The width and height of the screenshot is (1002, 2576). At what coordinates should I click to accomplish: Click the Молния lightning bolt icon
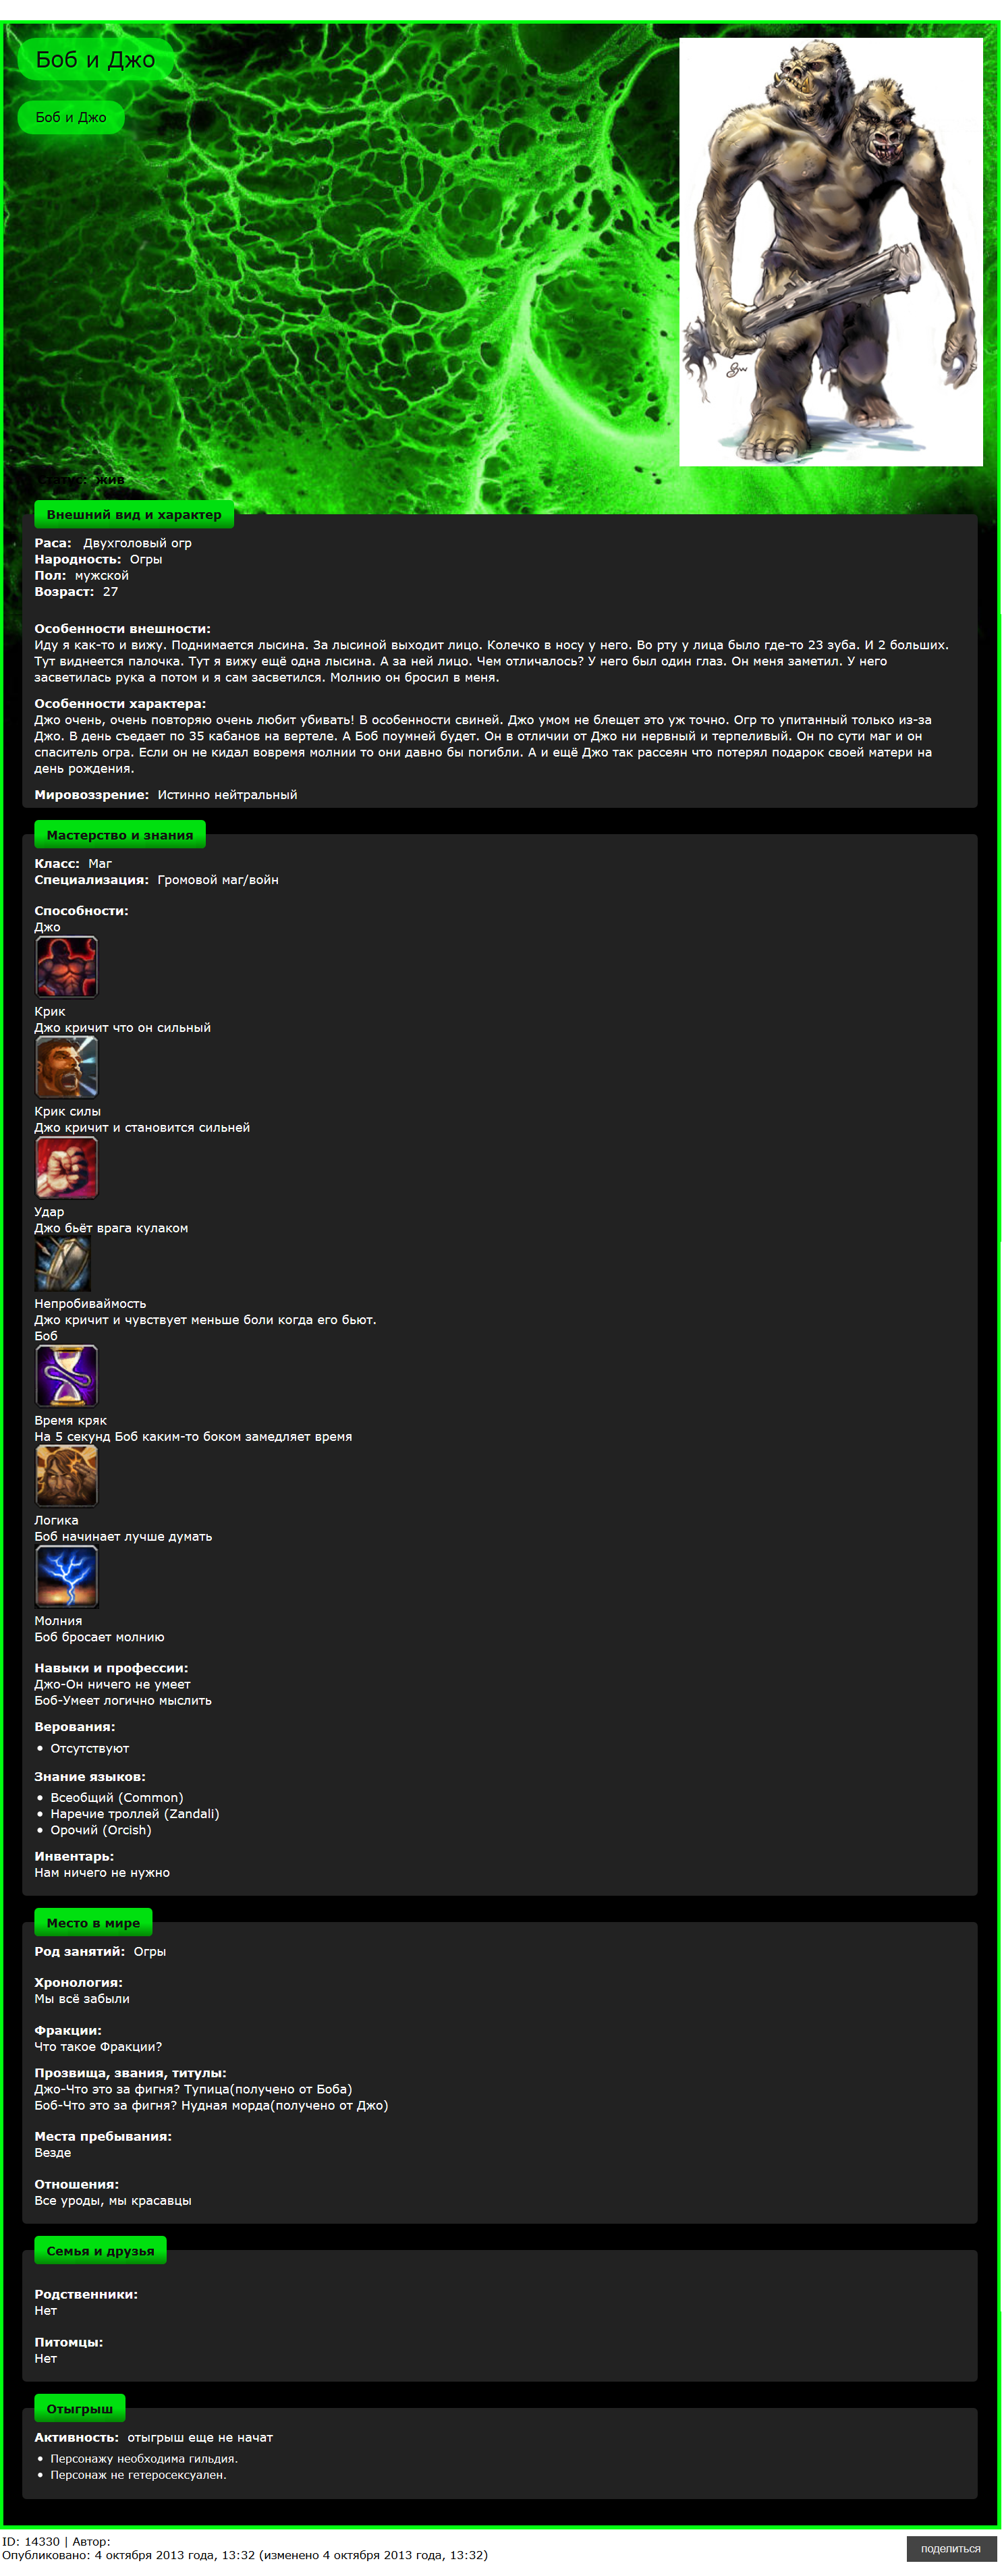[67, 1577]
